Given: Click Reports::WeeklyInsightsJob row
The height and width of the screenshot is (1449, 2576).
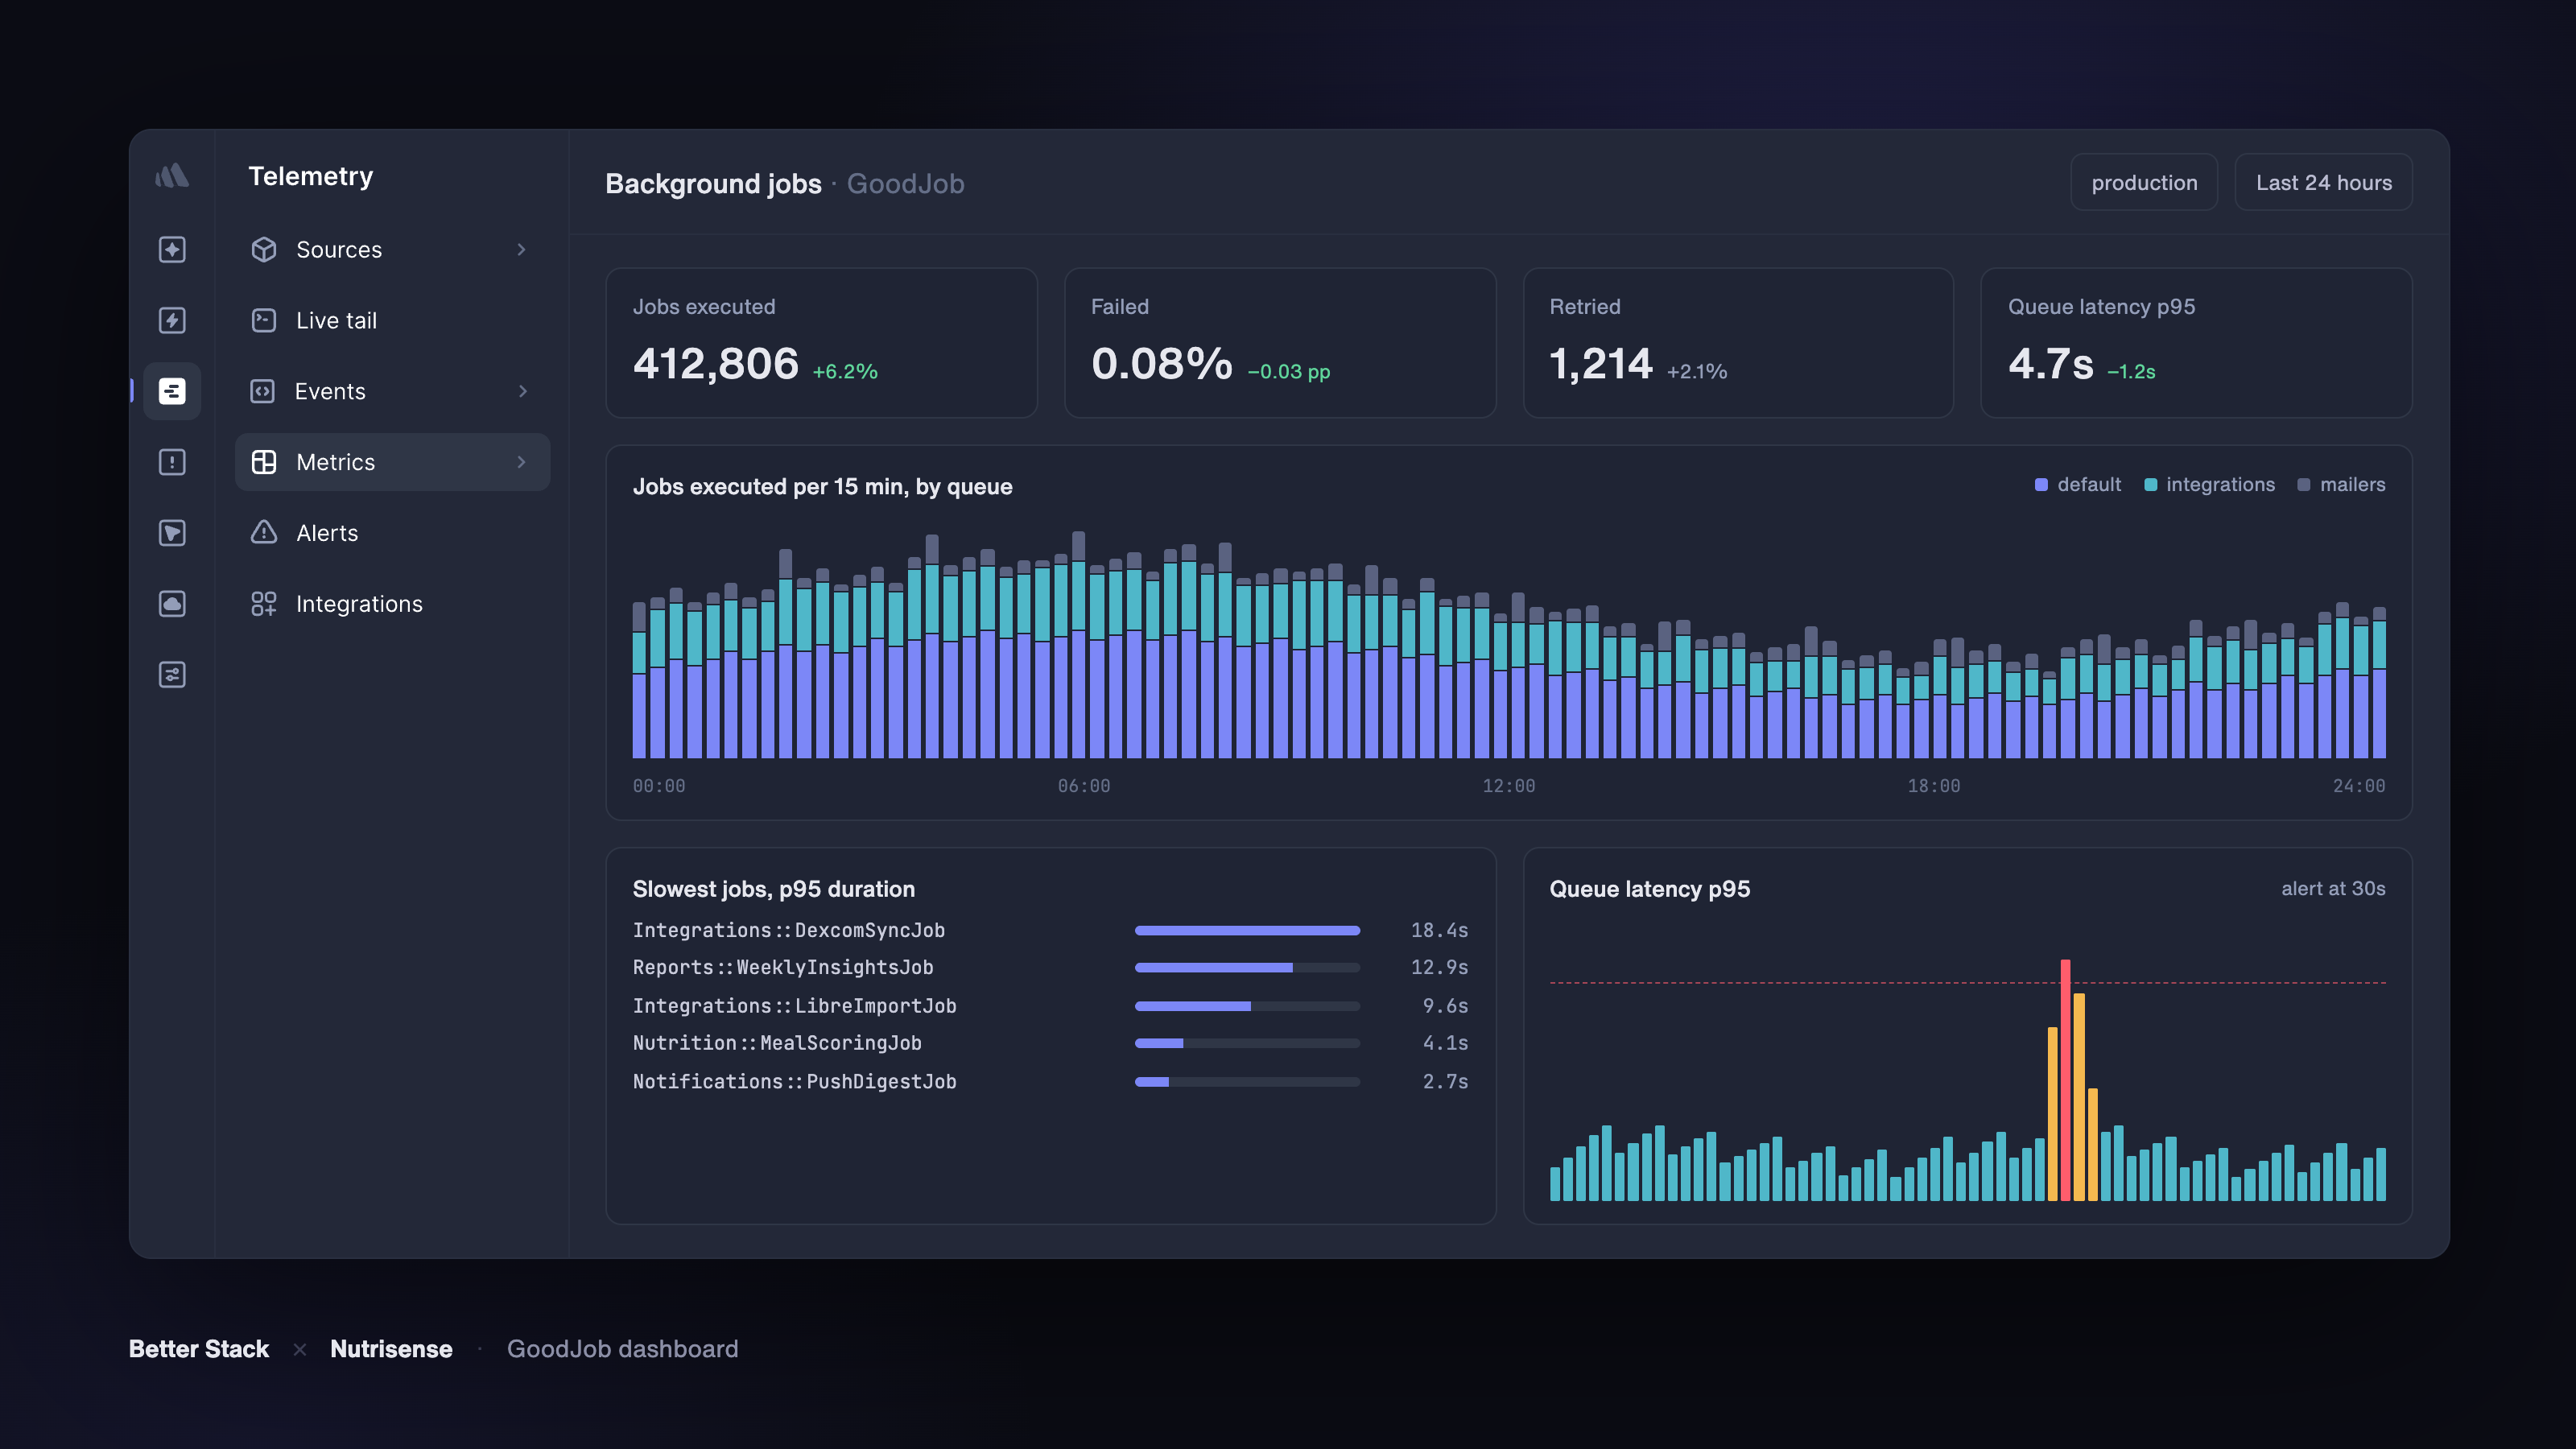Looking at the screenshot, I should 1050,967.
